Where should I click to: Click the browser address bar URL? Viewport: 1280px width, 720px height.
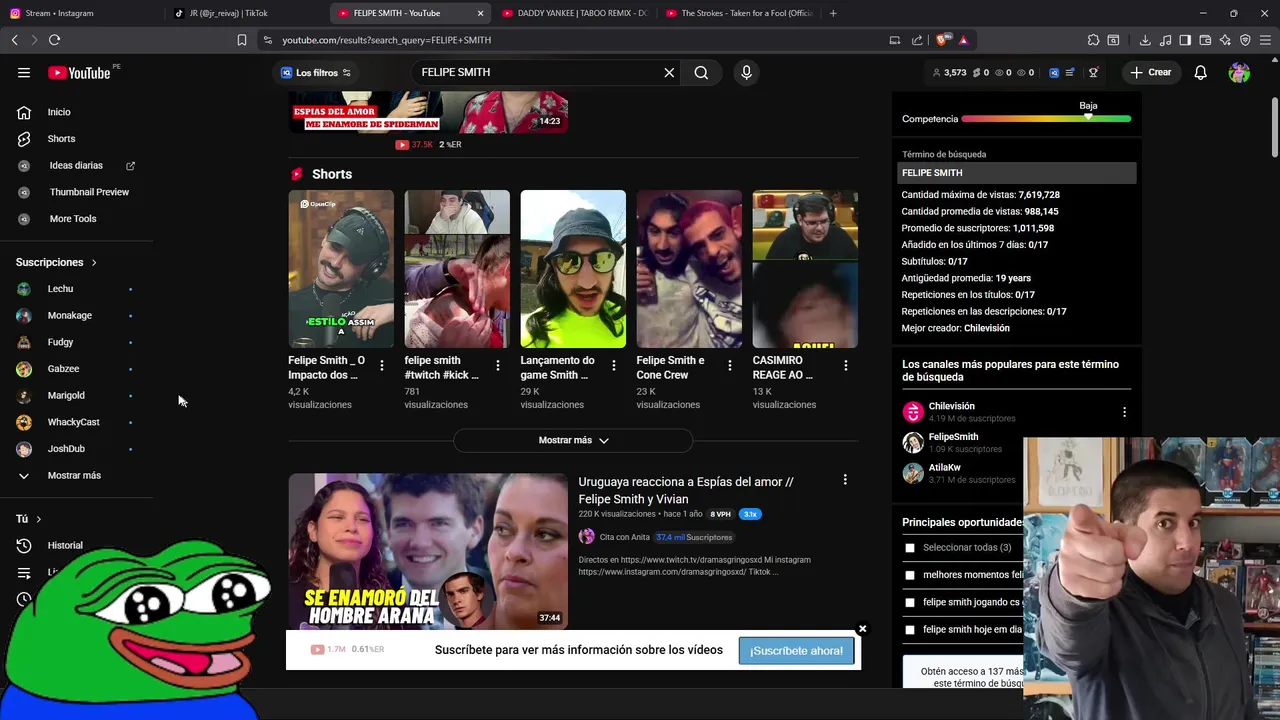click(386, 40)
